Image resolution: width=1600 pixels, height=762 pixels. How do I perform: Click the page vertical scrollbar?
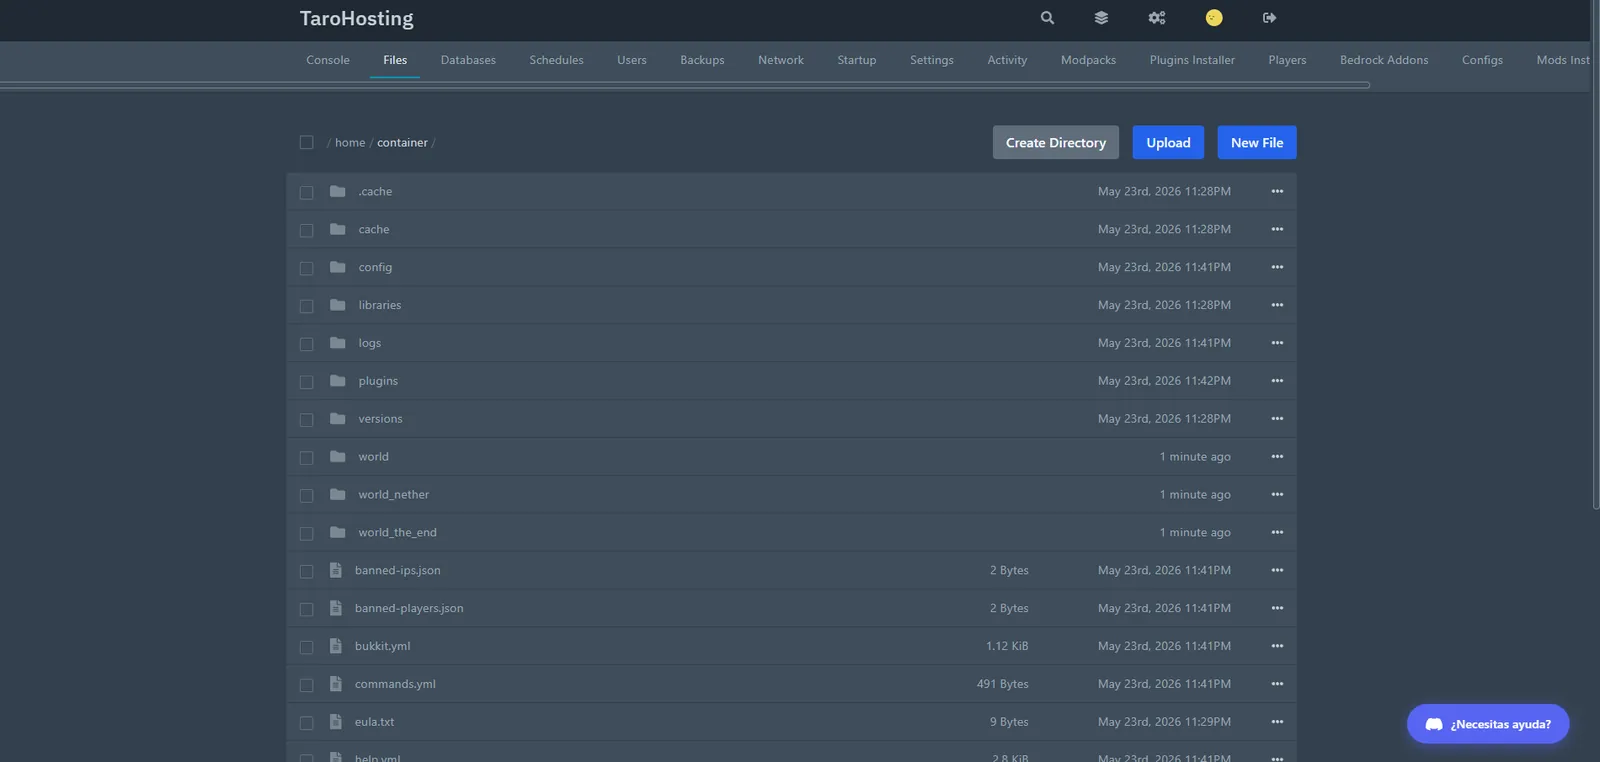(1596, 255)
